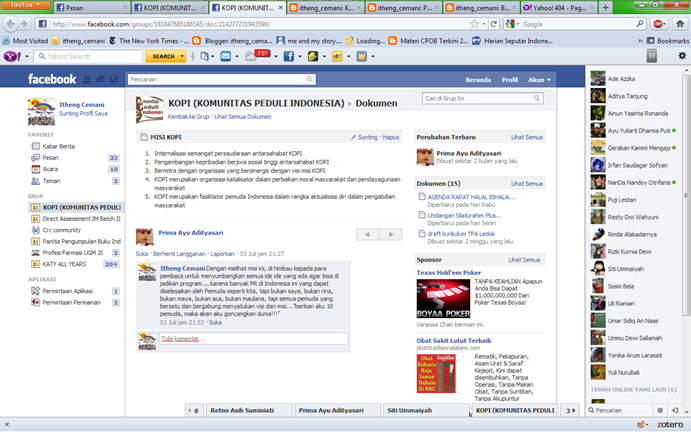Click search icon in Cari di Grup Ini
The height and width of the screenshot is (432, 691).
click(x=537, y=98)
